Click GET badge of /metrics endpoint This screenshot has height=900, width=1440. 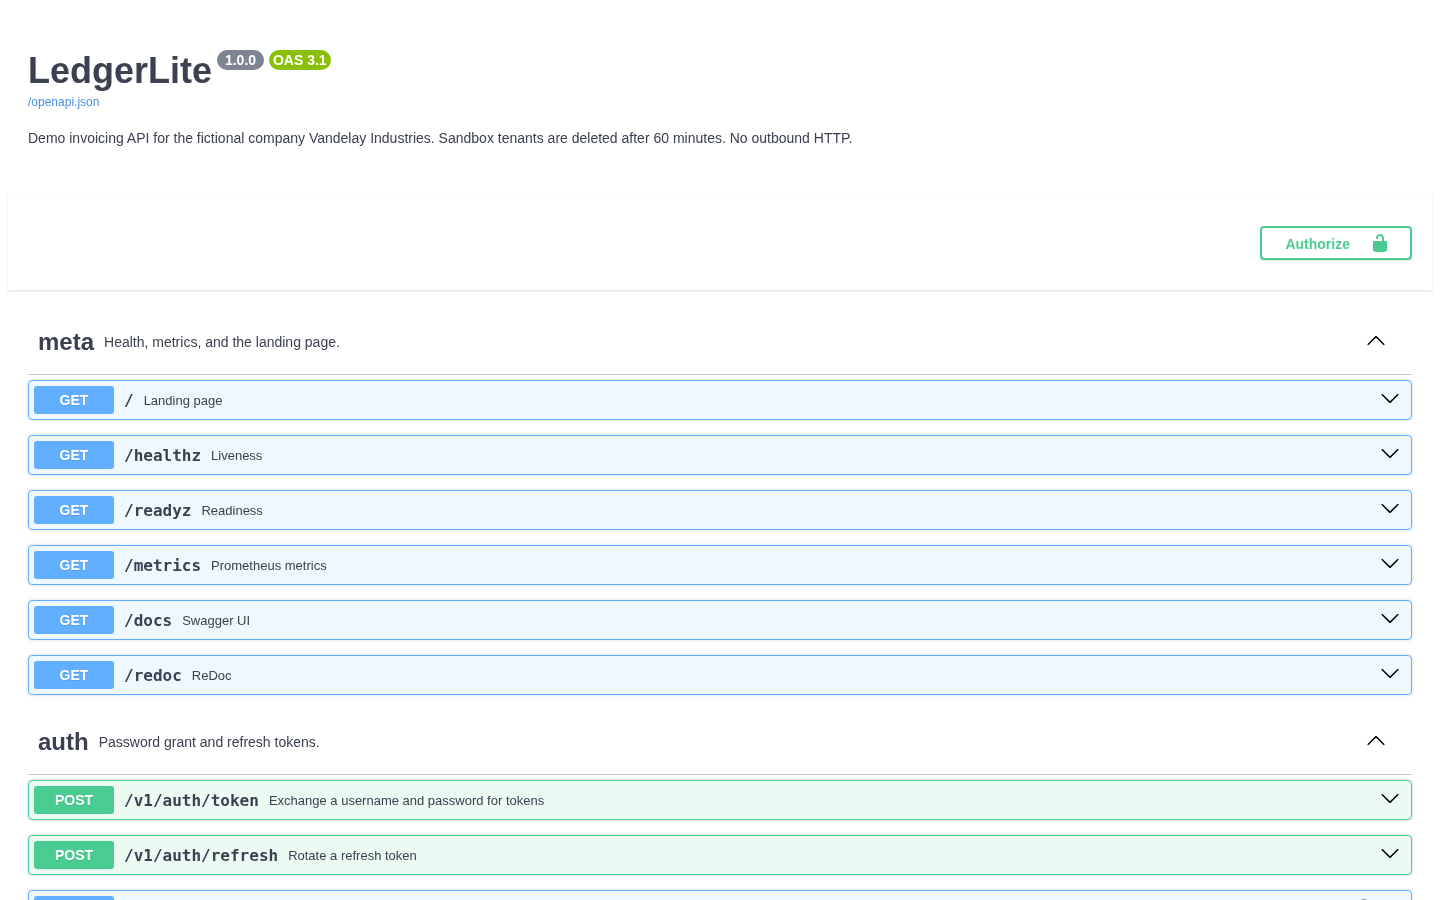(74, 565)
